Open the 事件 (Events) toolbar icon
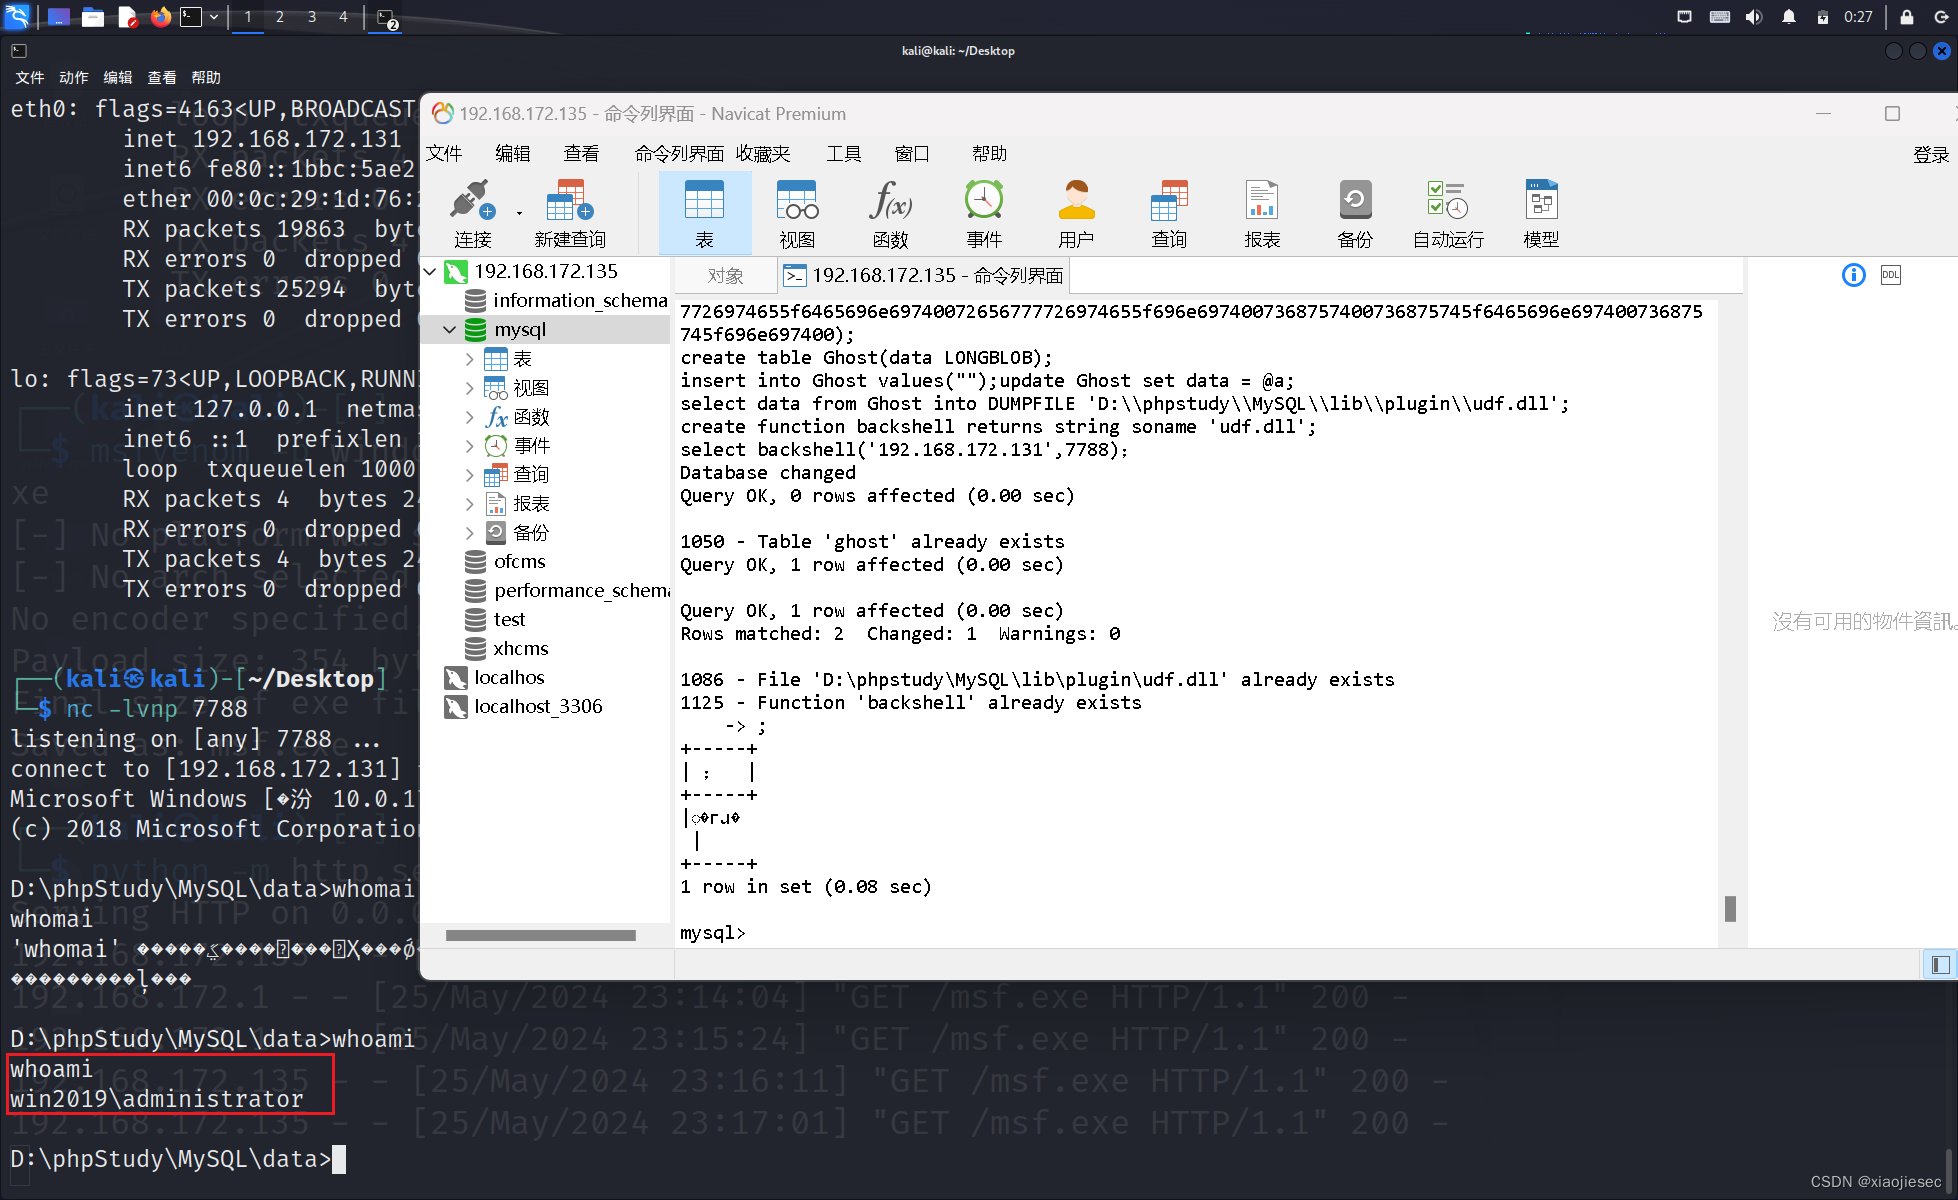 983,210
